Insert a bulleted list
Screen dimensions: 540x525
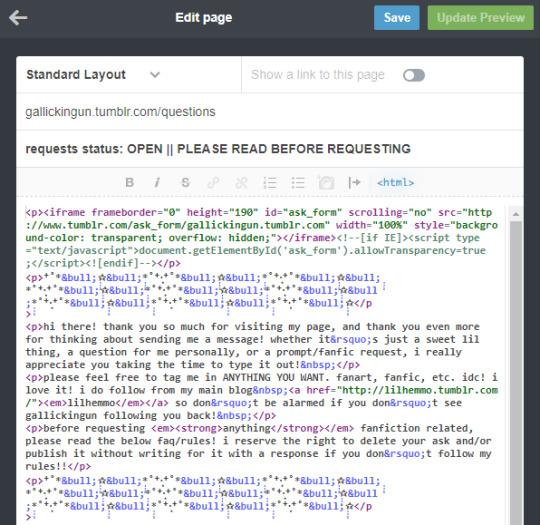pos(298,183)
